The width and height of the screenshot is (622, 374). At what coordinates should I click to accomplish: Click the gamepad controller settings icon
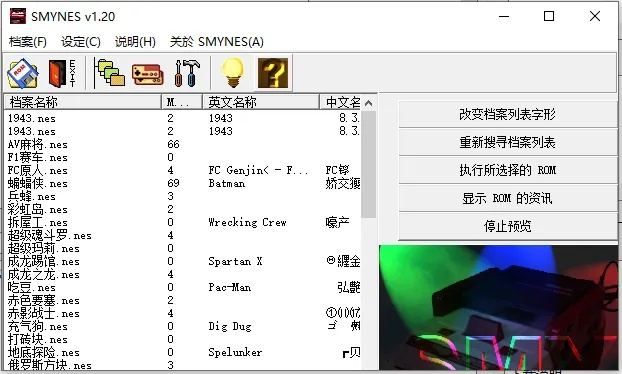point(148,74)
